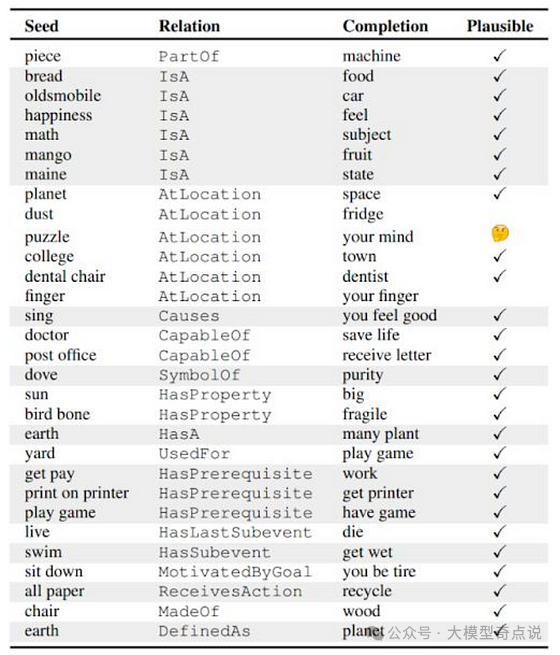560x655 pixels.
Task: Click the checkmark in the dove row
Action: point(499,374)
